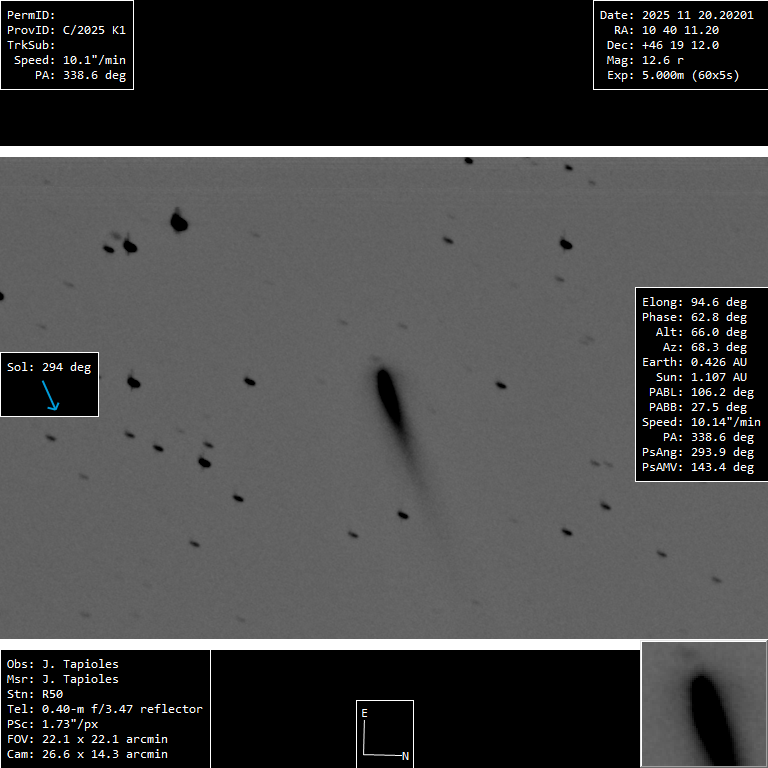
Task: Click the E/N compass orientation indicator
Action: tap(384, 733)
